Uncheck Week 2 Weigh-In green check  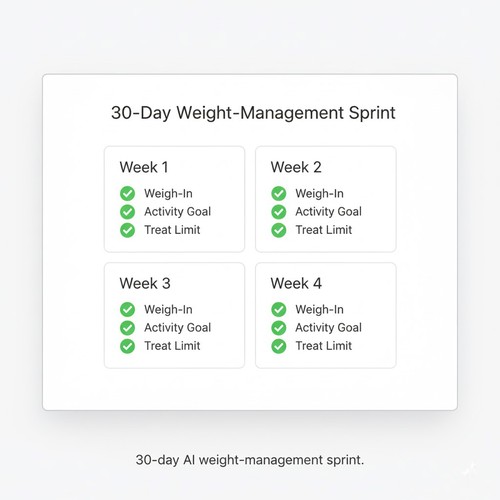tap(279, 193)
